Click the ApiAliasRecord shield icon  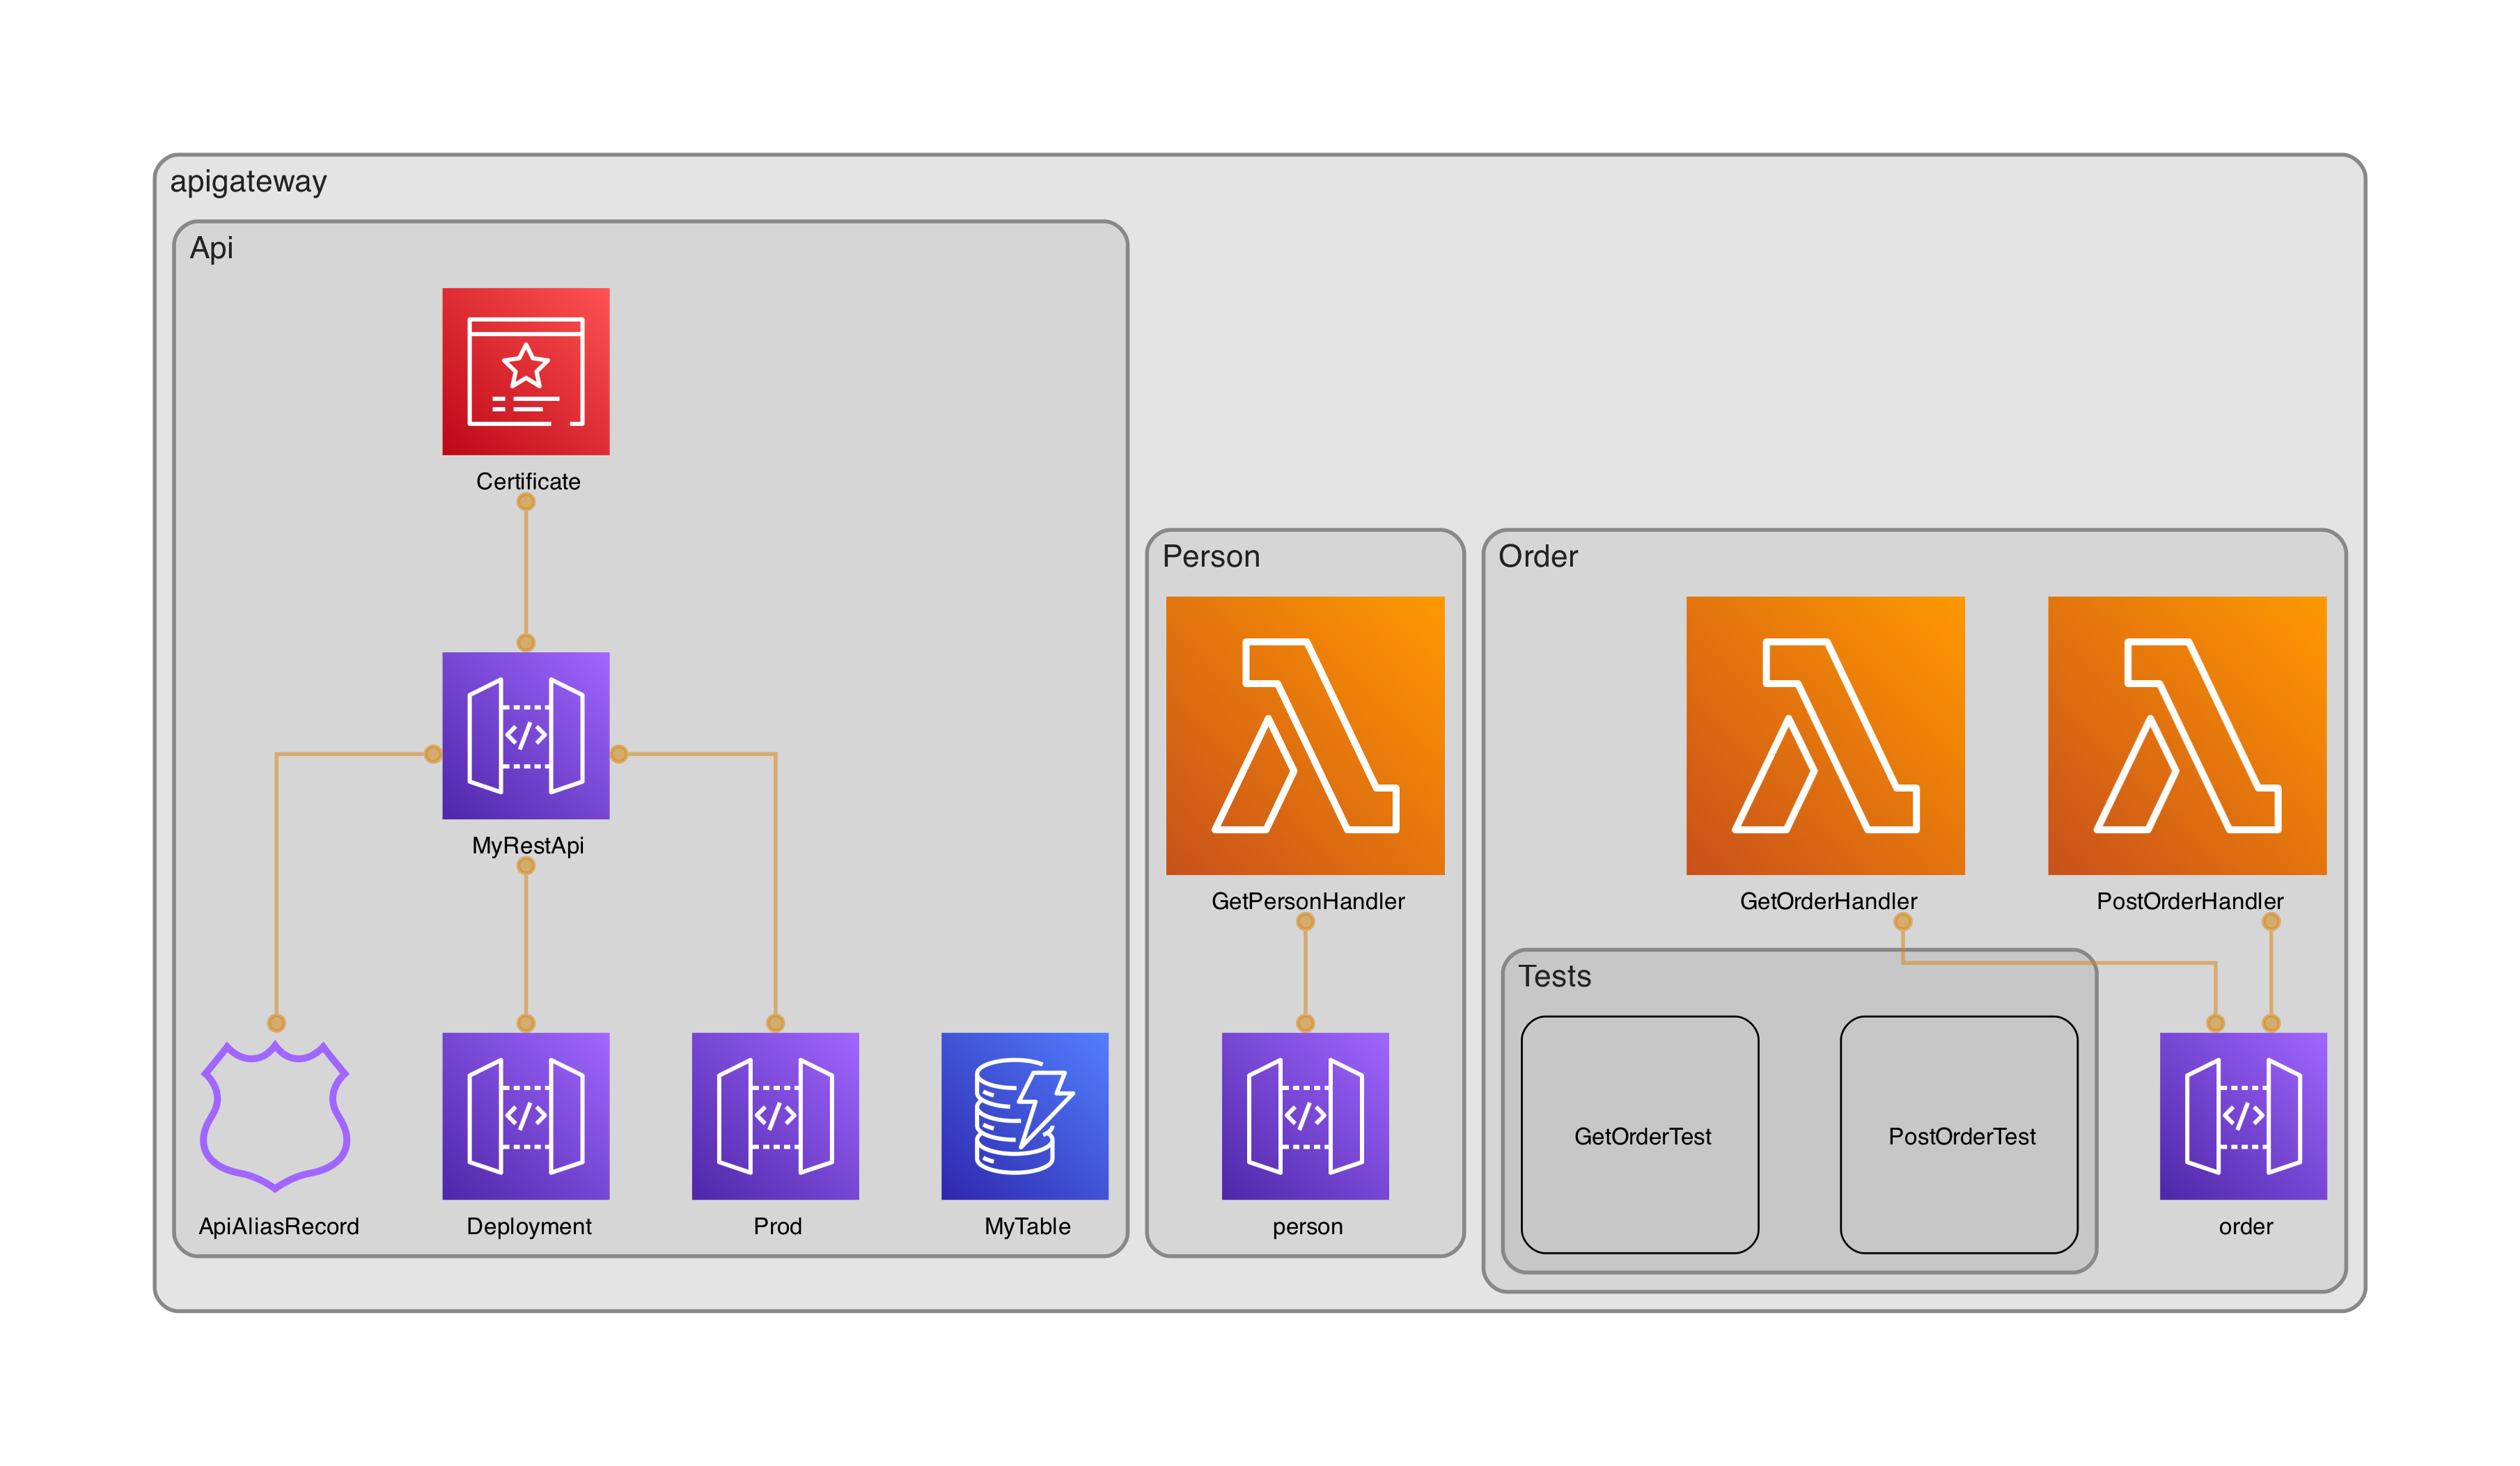275,1115
